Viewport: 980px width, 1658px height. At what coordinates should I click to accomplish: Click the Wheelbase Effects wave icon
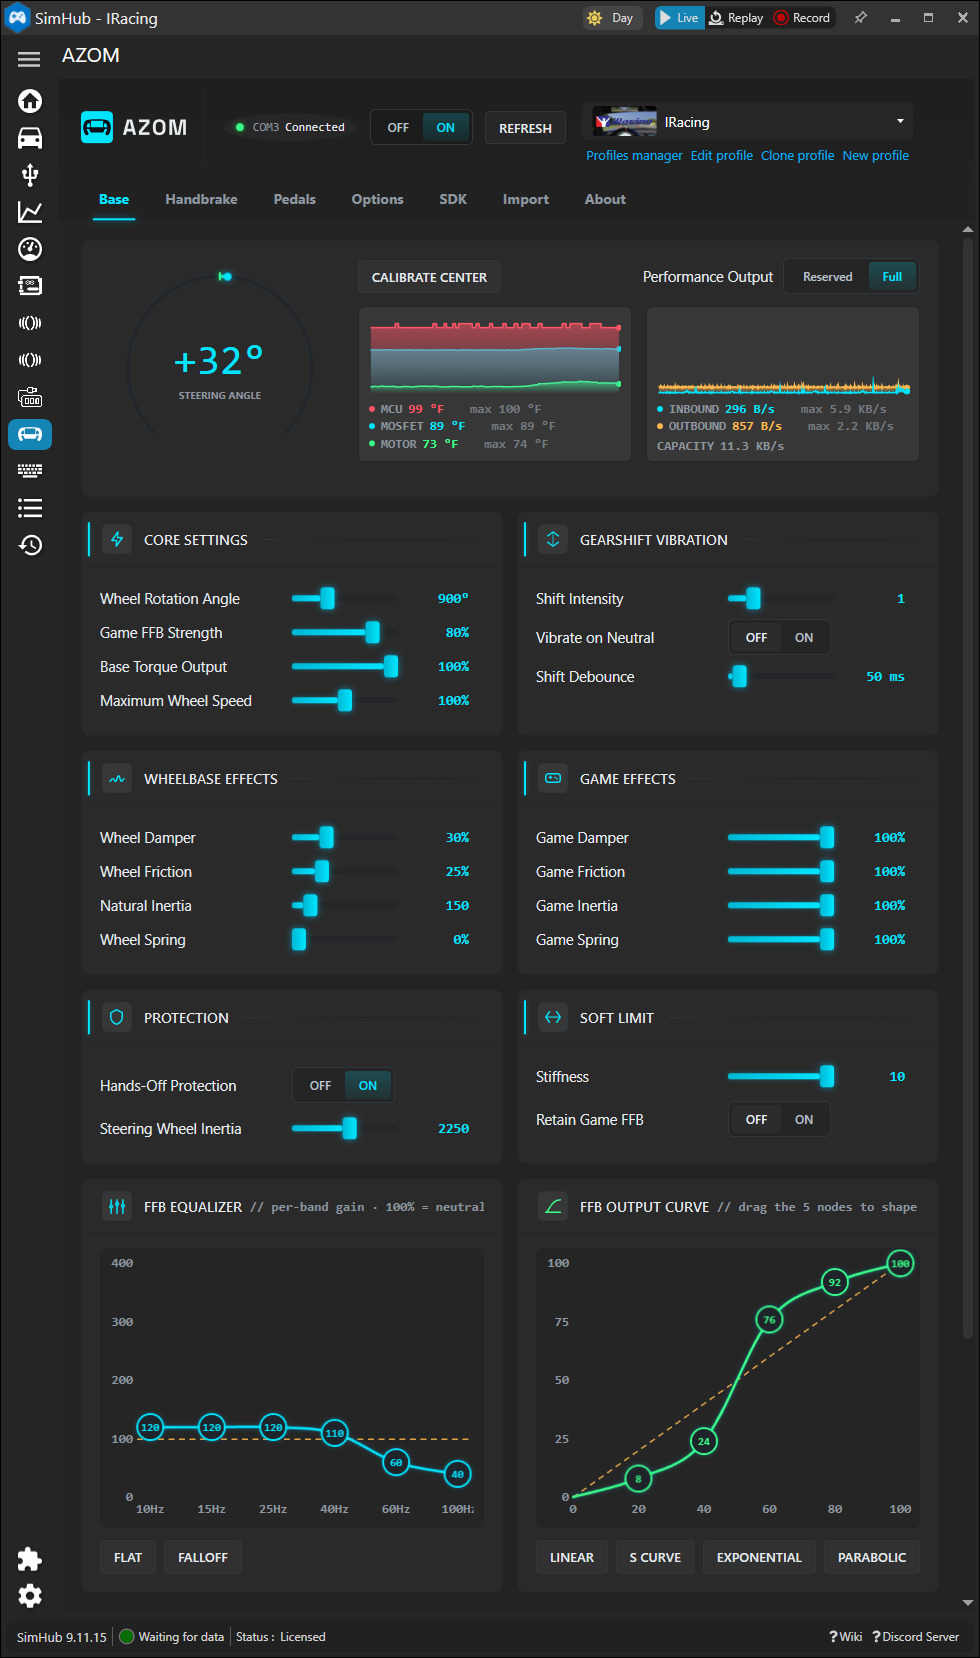(x=117, y=778)
